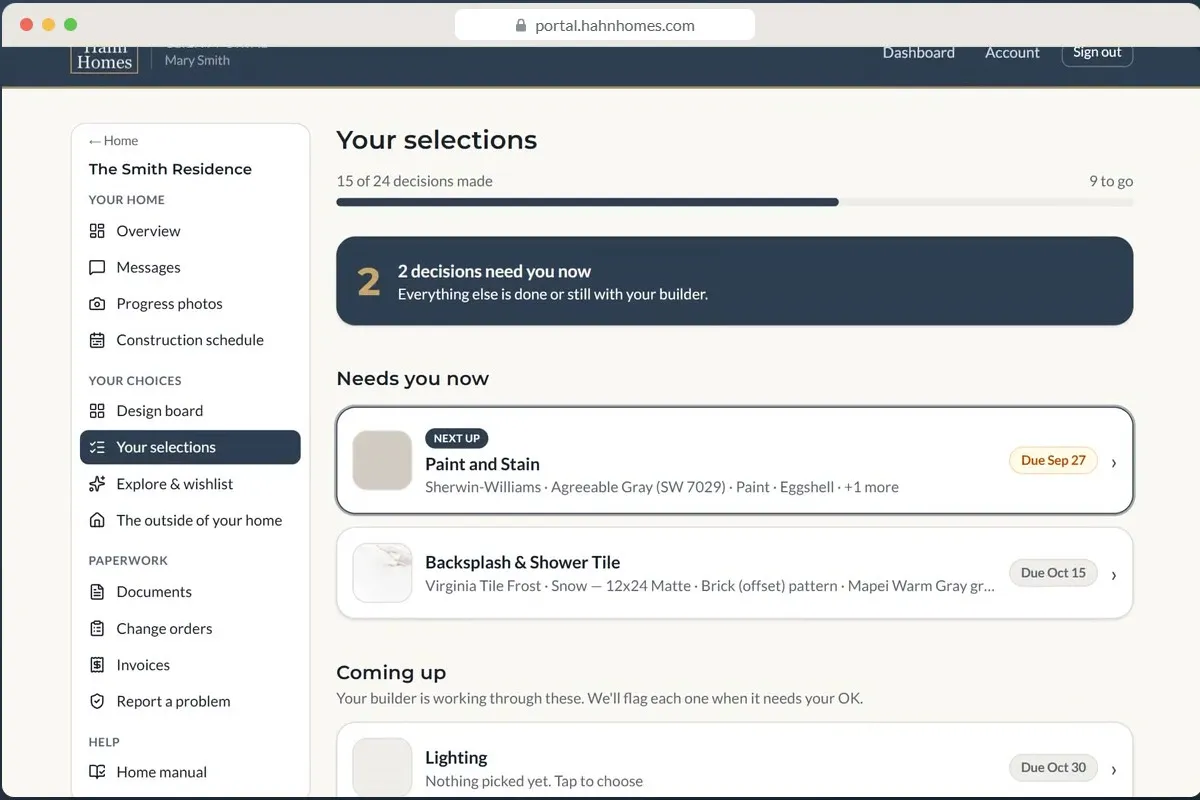Screen dimensions: 1200x800
Task: Click the Backsplash & Shower Tile thumbnail
Action: (x=382, y=573)
